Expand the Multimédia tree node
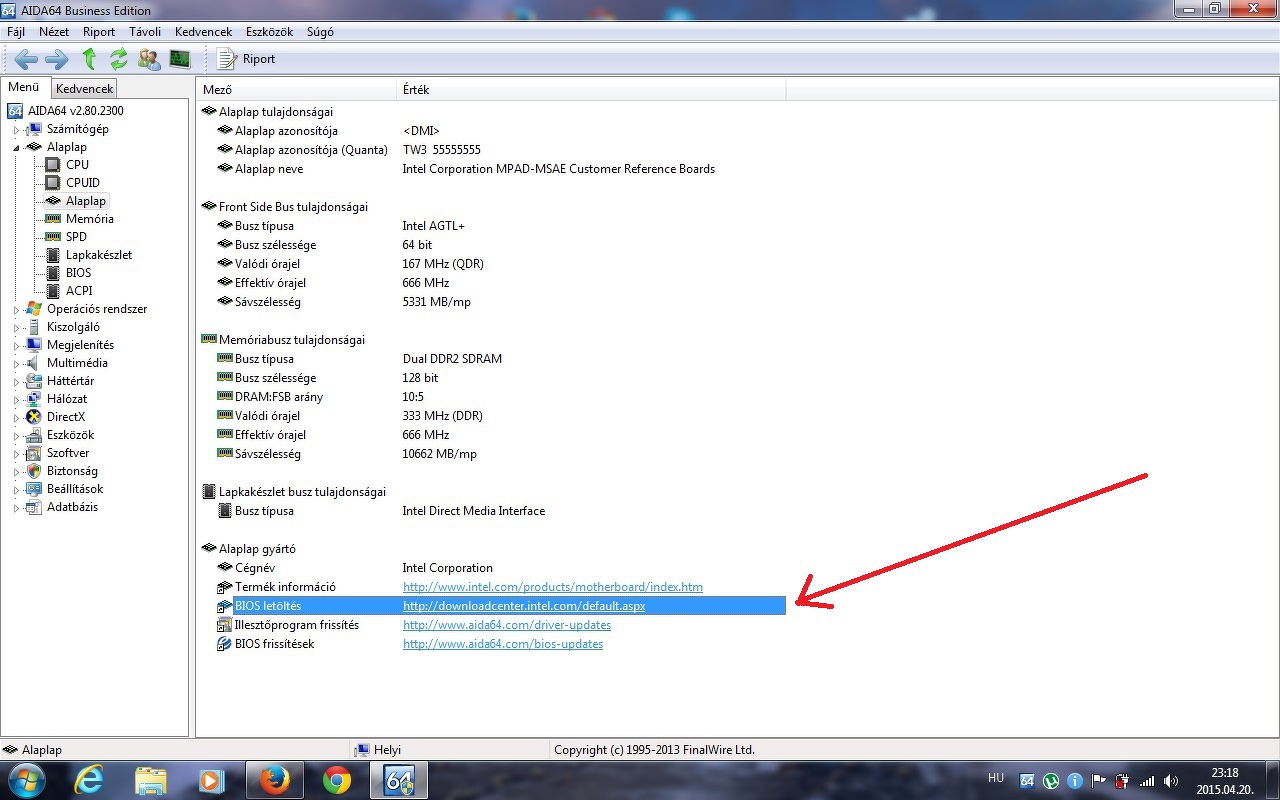1280x800 pixels. click(16, 364)
